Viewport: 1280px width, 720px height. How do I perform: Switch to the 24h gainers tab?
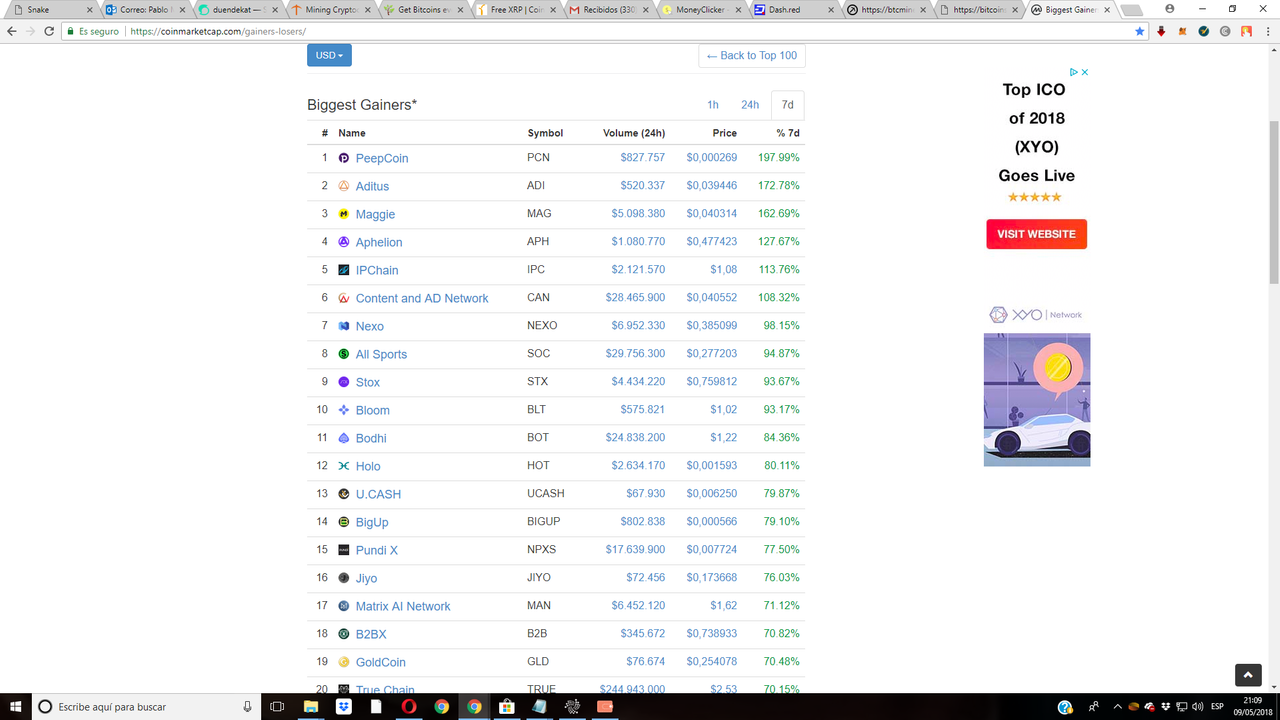750,105
